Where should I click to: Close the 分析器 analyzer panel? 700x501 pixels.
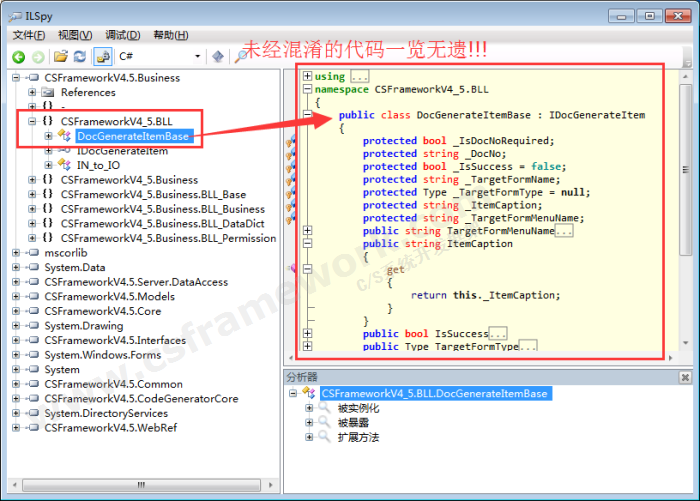pyautogui.click(x=685, y=377)
